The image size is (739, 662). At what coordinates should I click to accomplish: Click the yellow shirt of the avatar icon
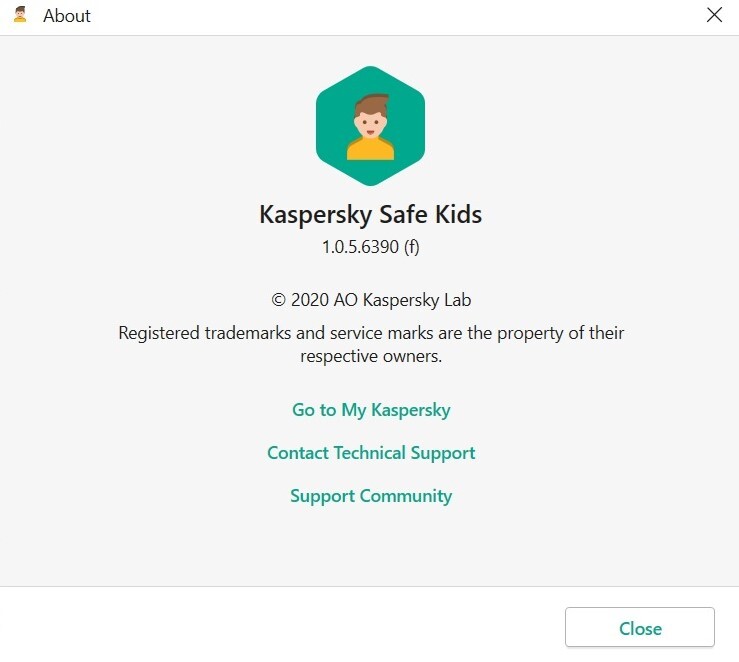[370, 148]
